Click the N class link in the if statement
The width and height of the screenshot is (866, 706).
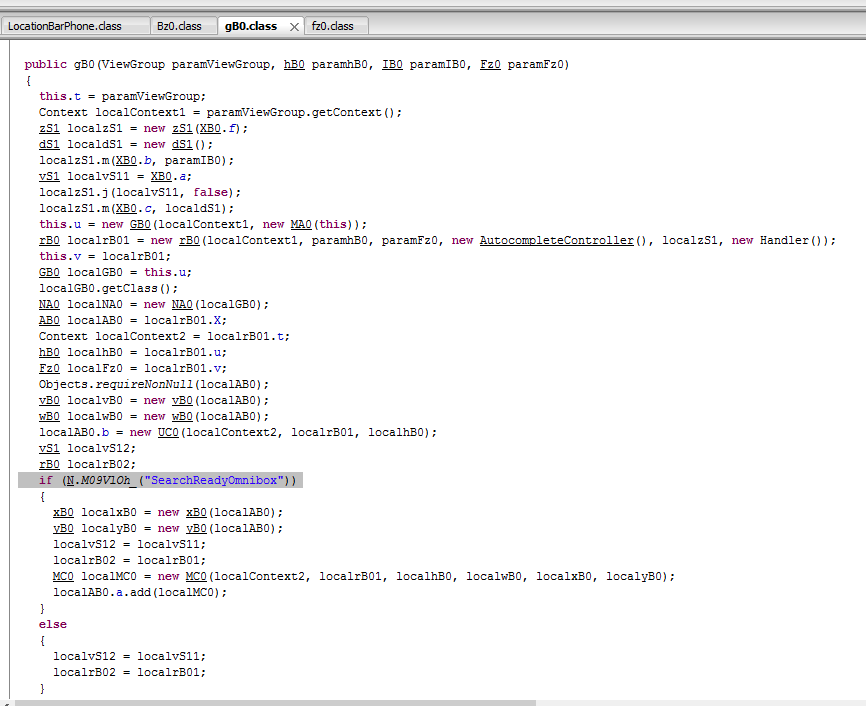(70, 481)
